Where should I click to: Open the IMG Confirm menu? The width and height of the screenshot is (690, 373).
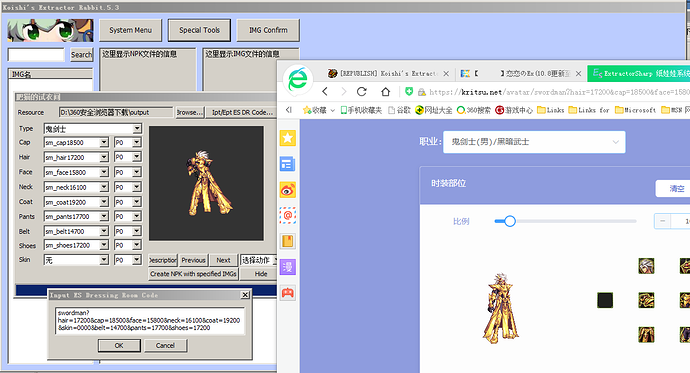pos(268,30)
